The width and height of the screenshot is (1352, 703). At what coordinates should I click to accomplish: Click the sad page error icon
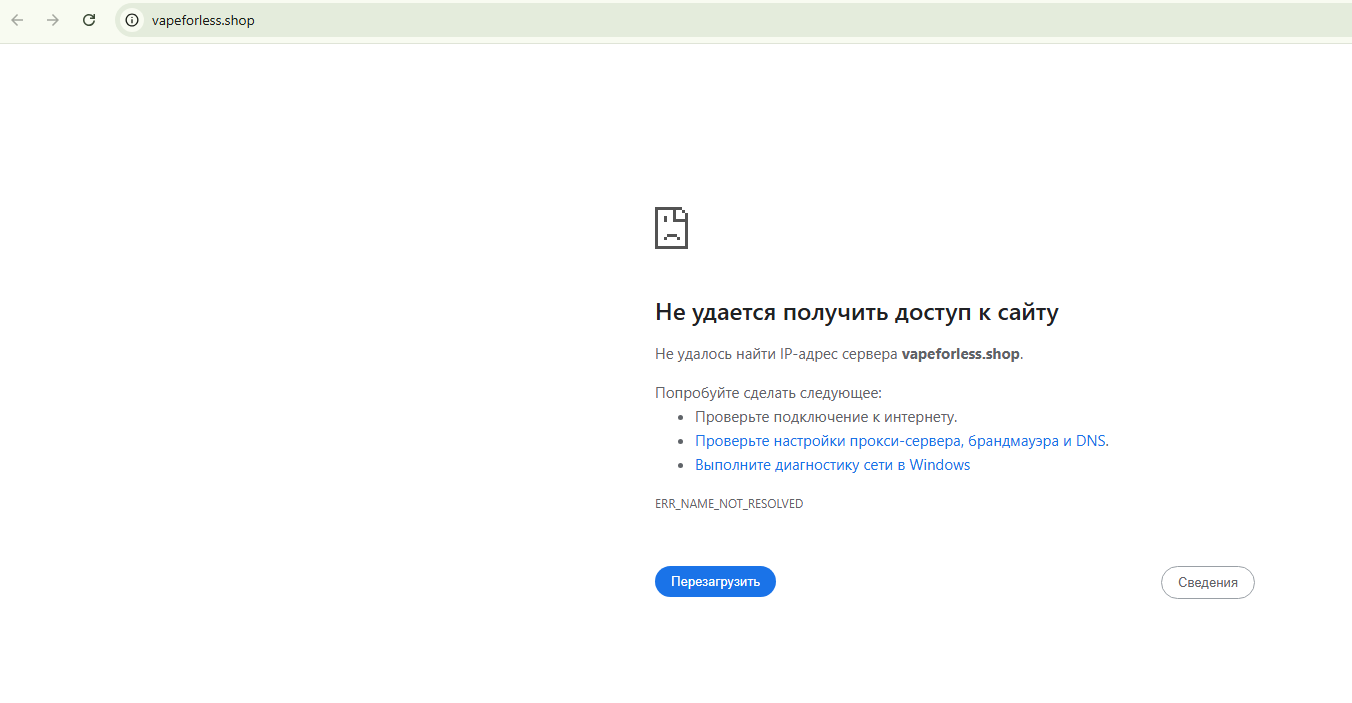[671, 228]
